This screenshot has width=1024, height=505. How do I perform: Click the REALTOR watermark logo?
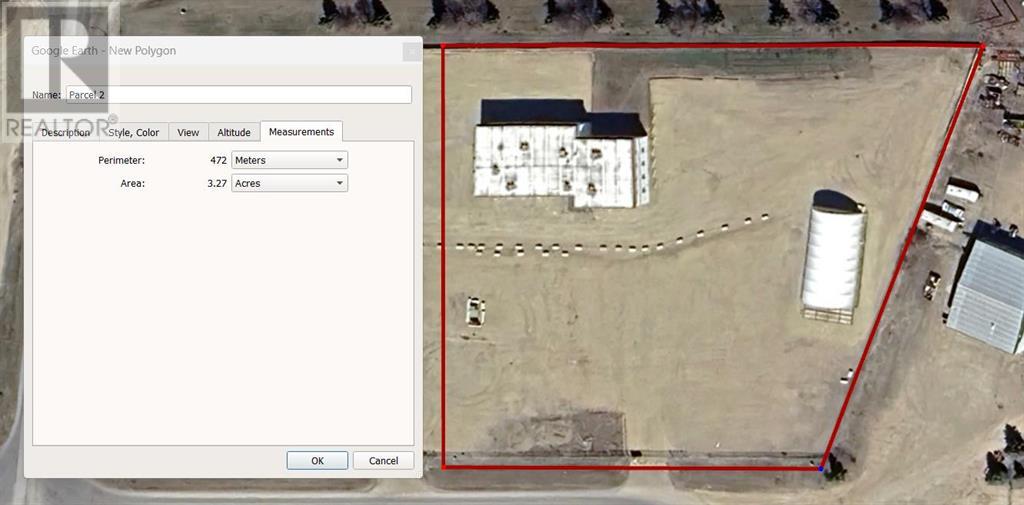[60, 70]
